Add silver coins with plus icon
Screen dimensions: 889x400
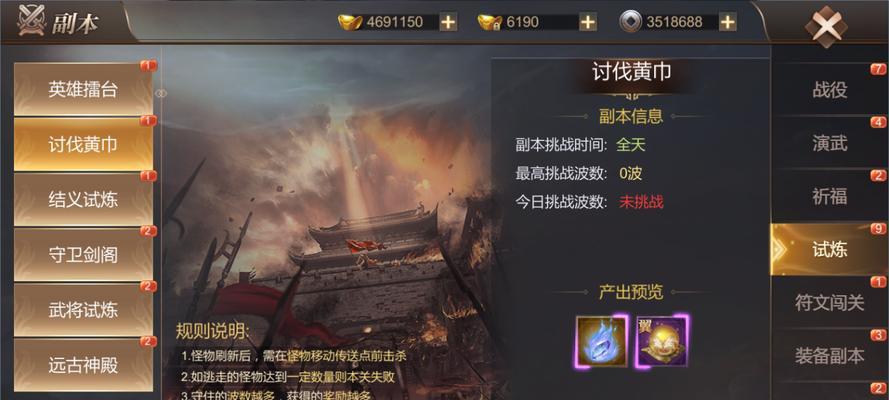pyautogui.click(x=727, y=22)
